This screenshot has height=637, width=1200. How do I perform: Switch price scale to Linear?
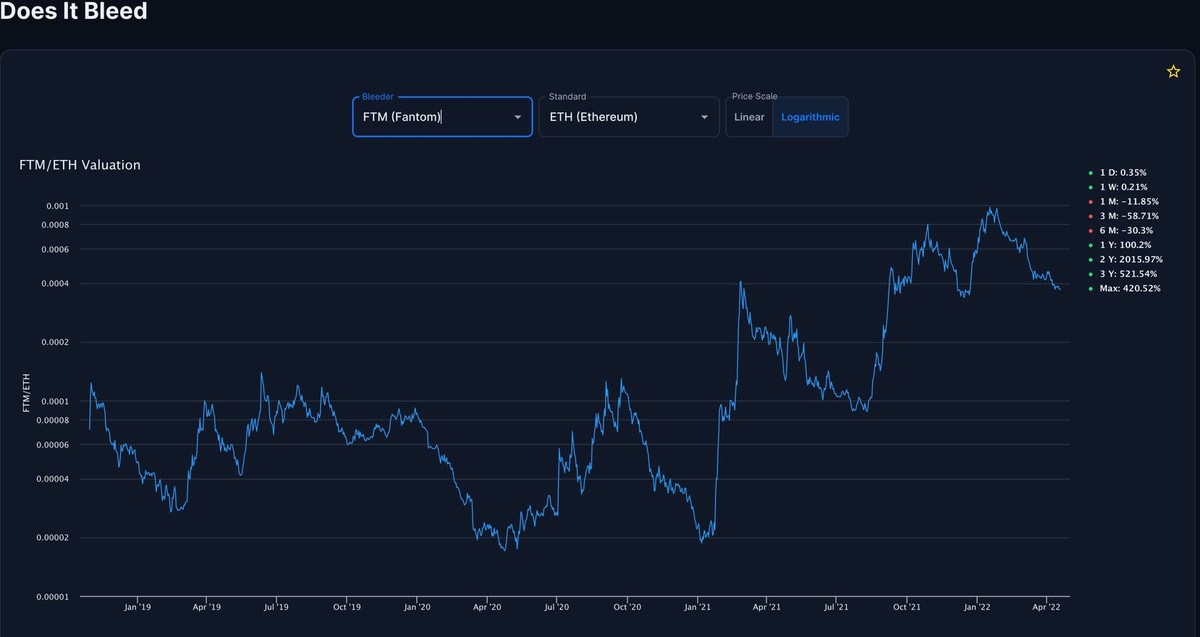coord(749,117)
